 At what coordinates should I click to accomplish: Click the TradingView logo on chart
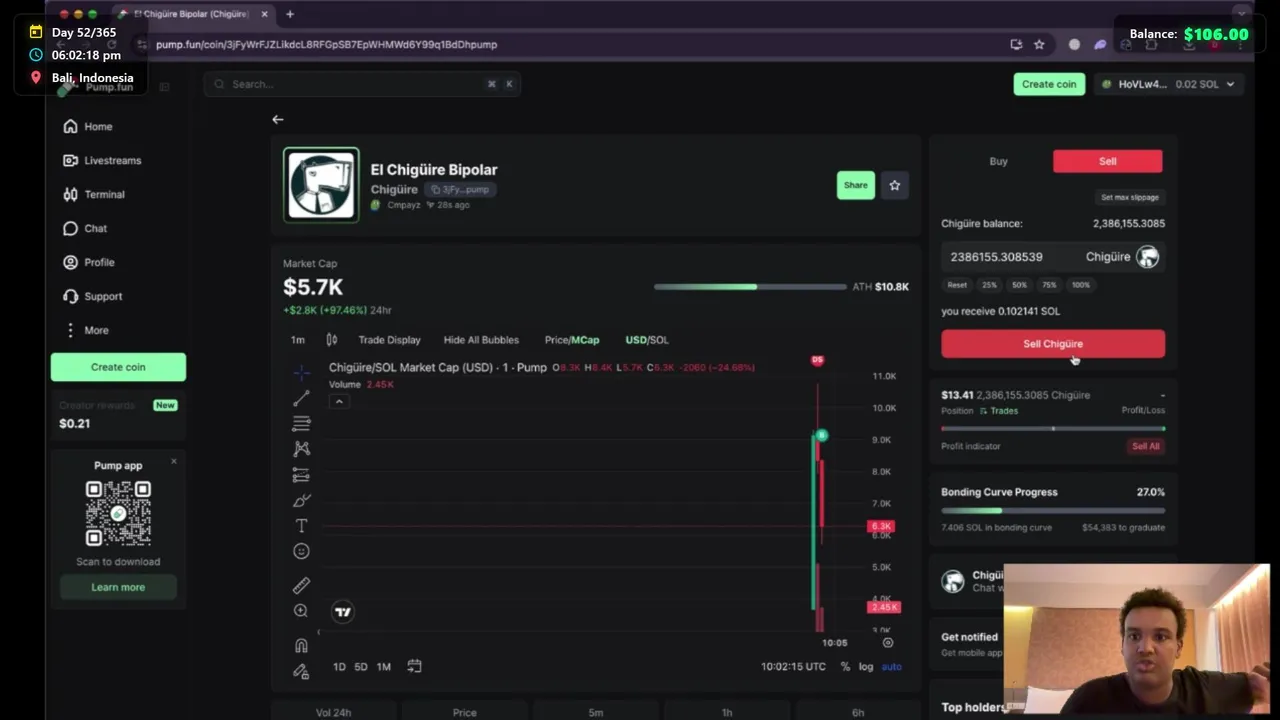343,612
